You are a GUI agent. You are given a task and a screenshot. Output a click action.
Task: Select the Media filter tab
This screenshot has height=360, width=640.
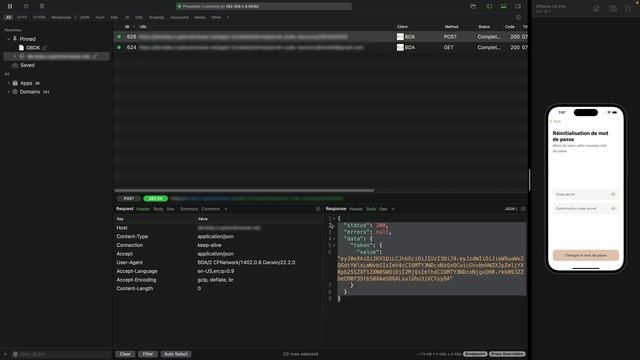(x=200, y=18)
